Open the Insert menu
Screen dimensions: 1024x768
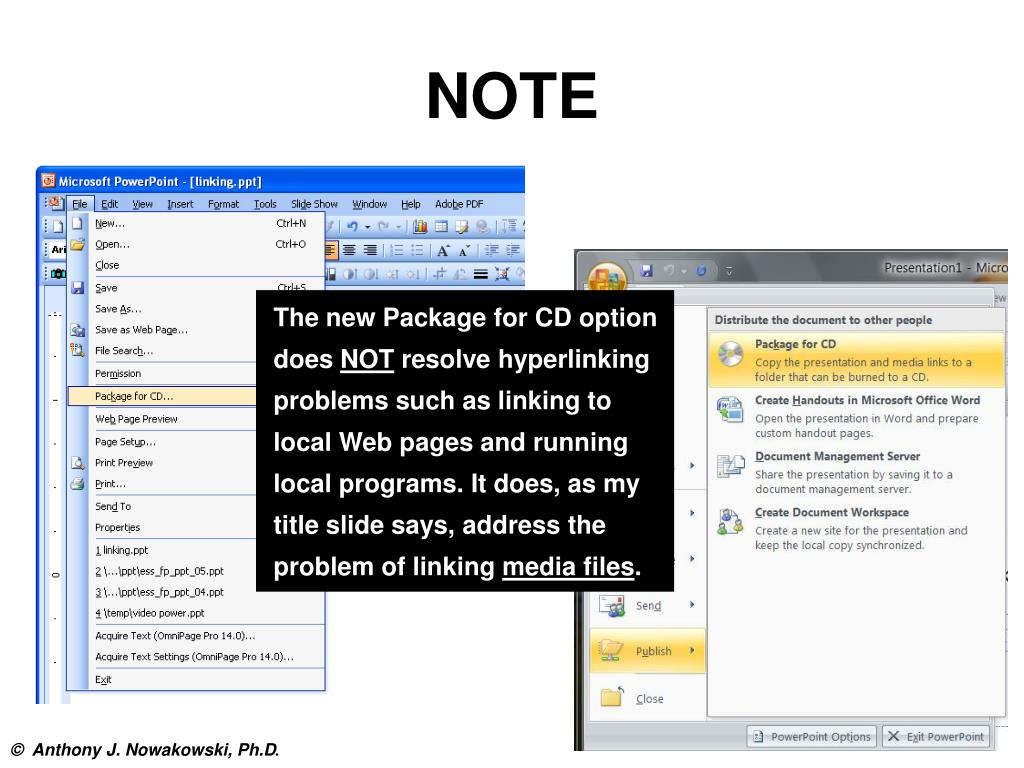180,204
